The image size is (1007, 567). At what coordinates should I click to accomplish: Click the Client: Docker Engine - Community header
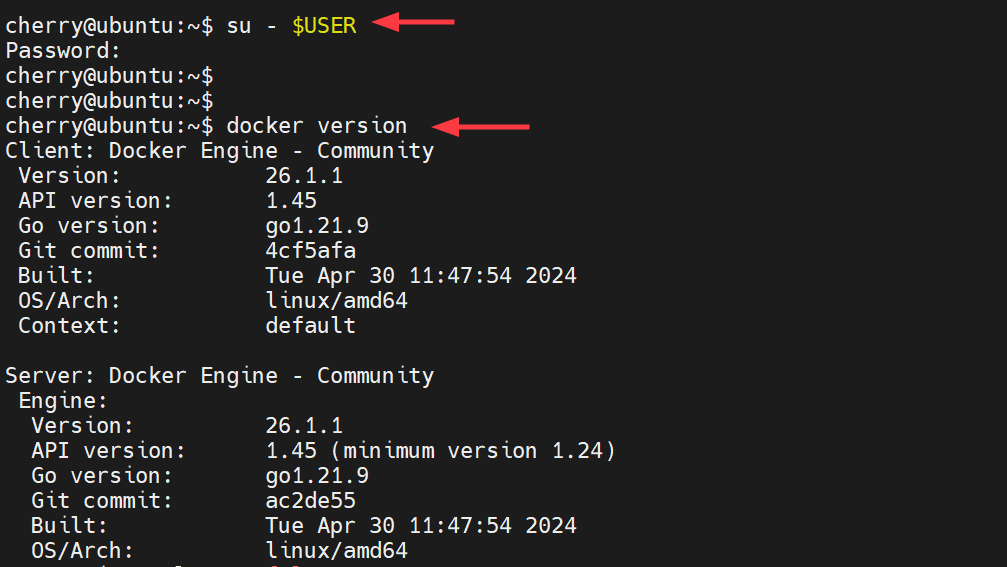[219, 151]
